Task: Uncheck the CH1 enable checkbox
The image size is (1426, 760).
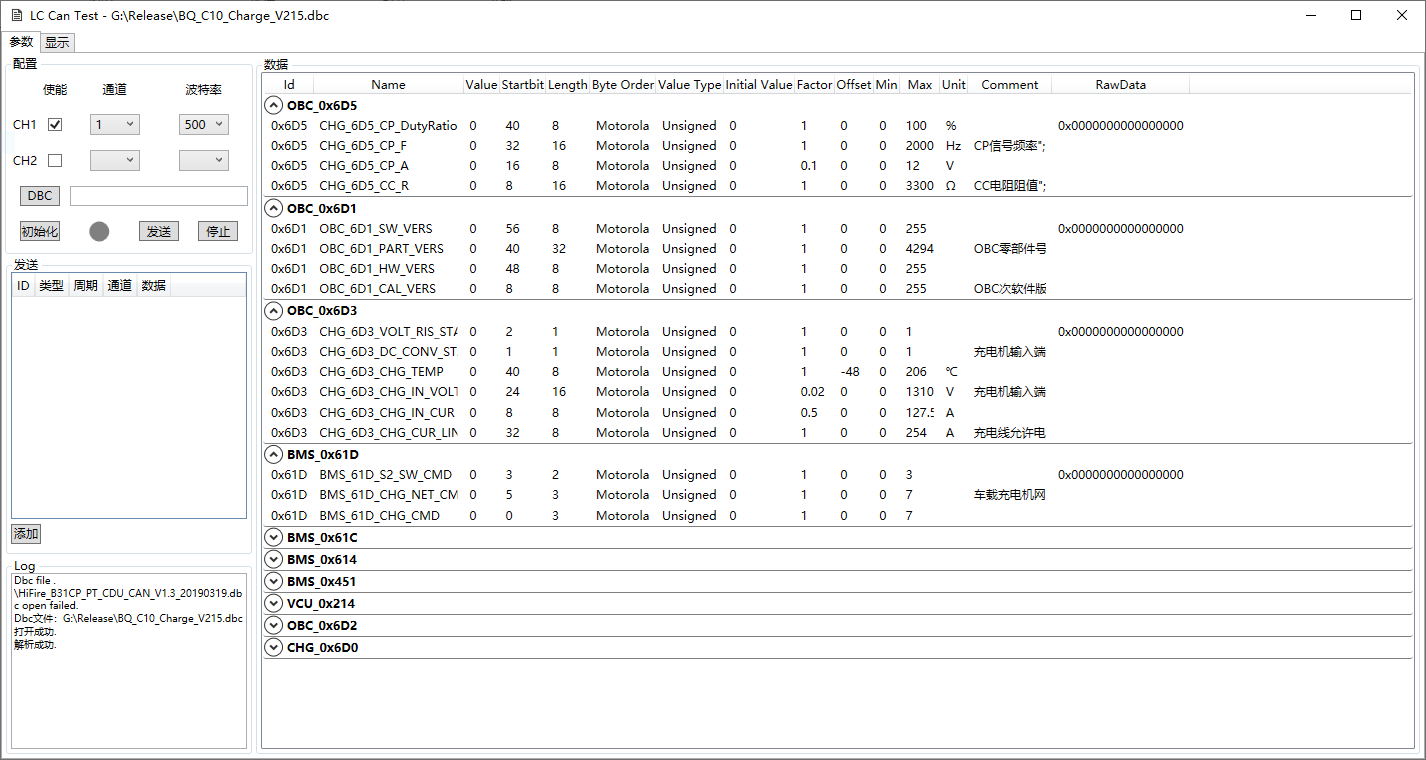Action: (x=55, y=125)
